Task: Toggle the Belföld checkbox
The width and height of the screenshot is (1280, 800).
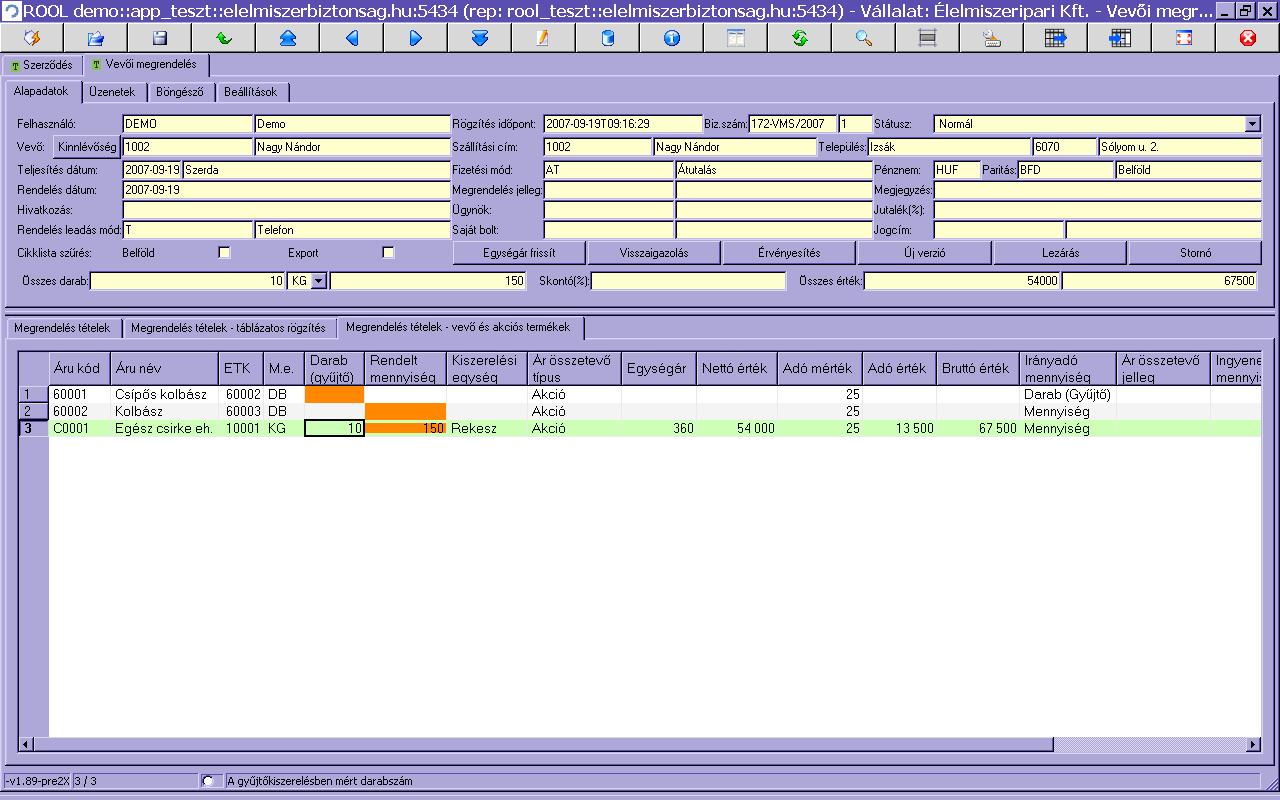Action: [x=224, y=253]
